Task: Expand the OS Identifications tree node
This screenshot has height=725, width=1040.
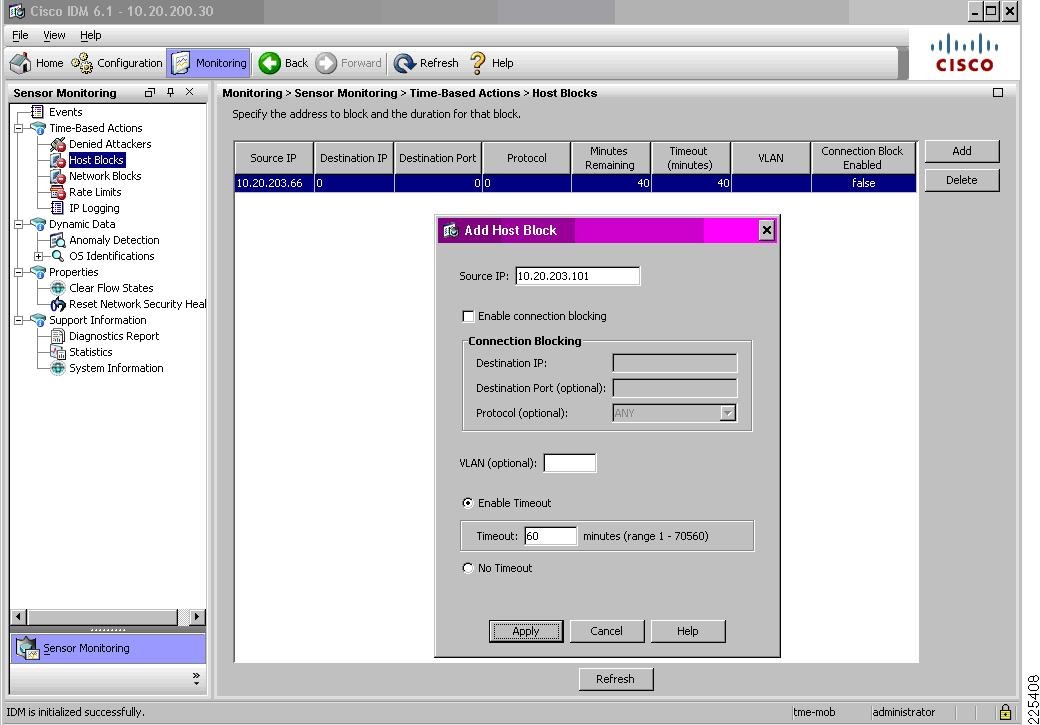Action: 39,256
